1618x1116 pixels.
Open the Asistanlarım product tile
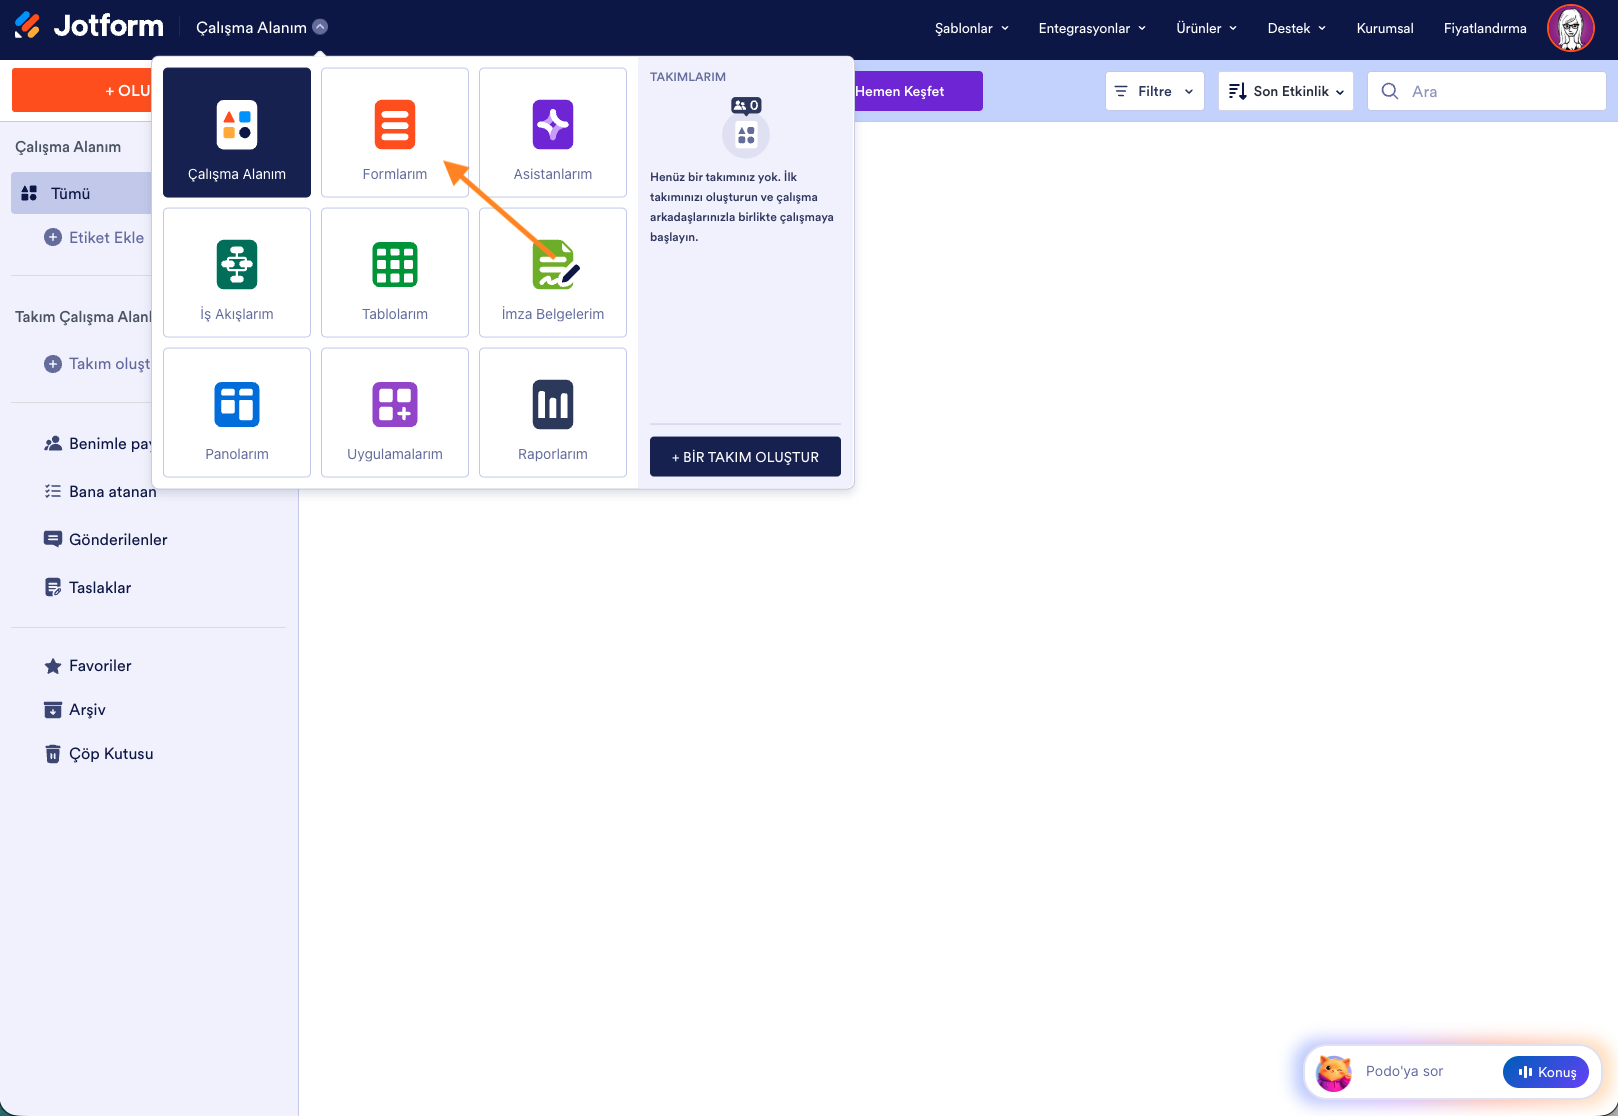(553, 133)
